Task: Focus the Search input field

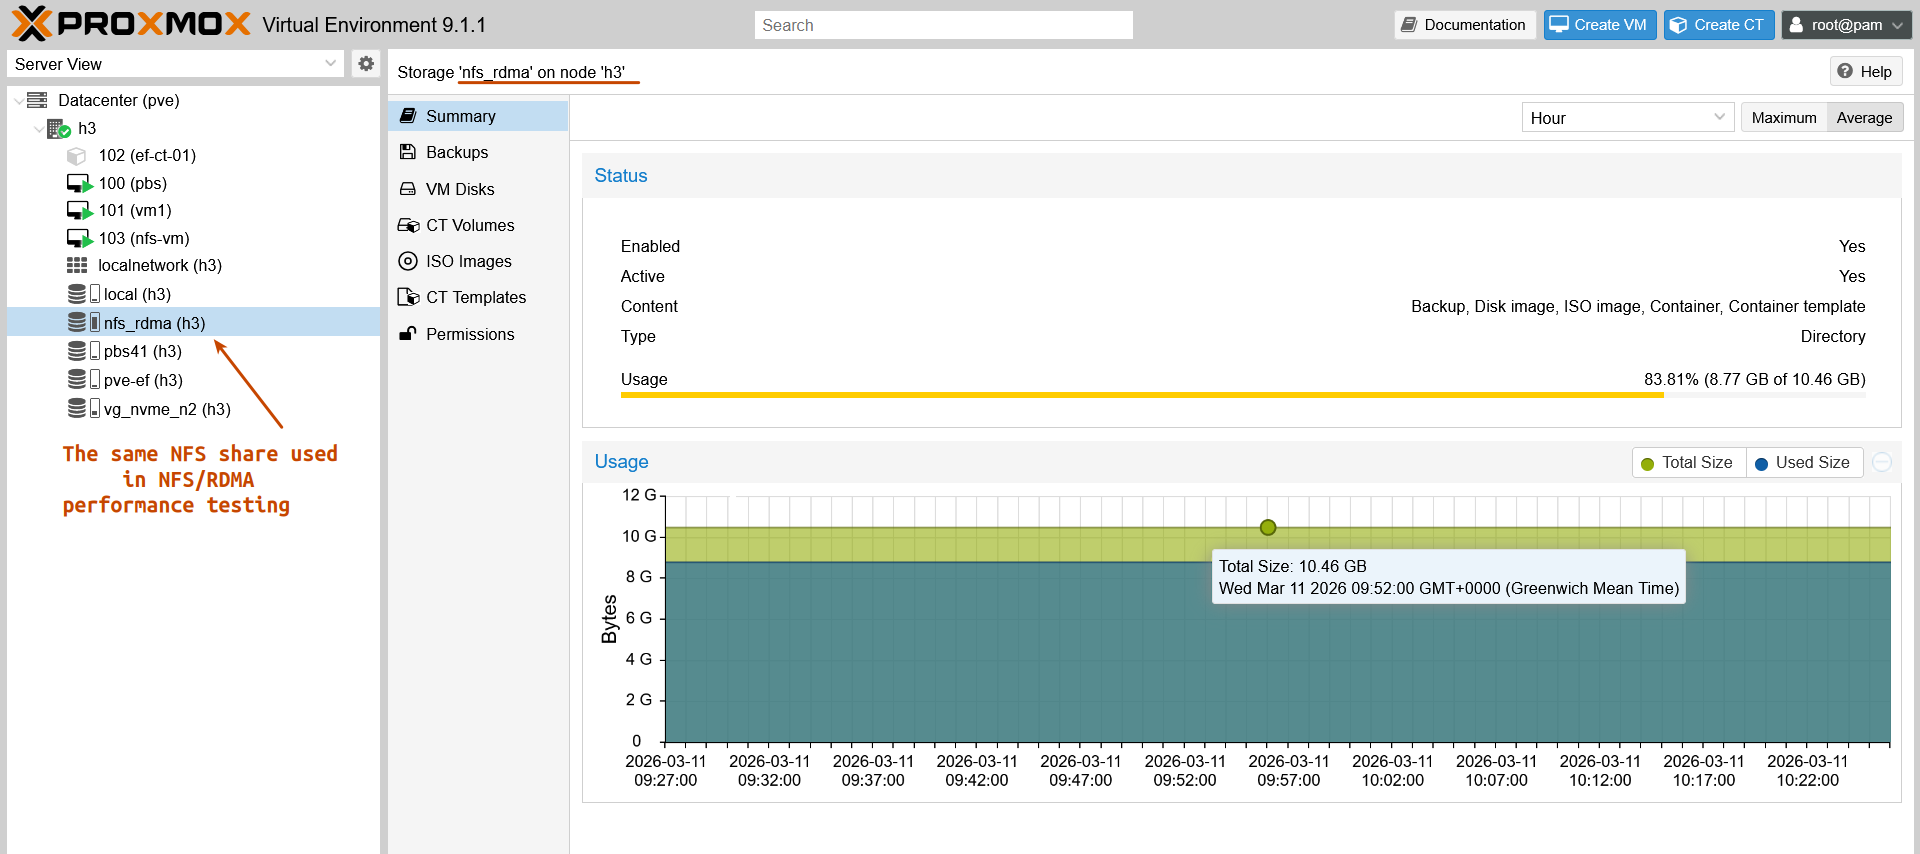Action: point(943,25)
